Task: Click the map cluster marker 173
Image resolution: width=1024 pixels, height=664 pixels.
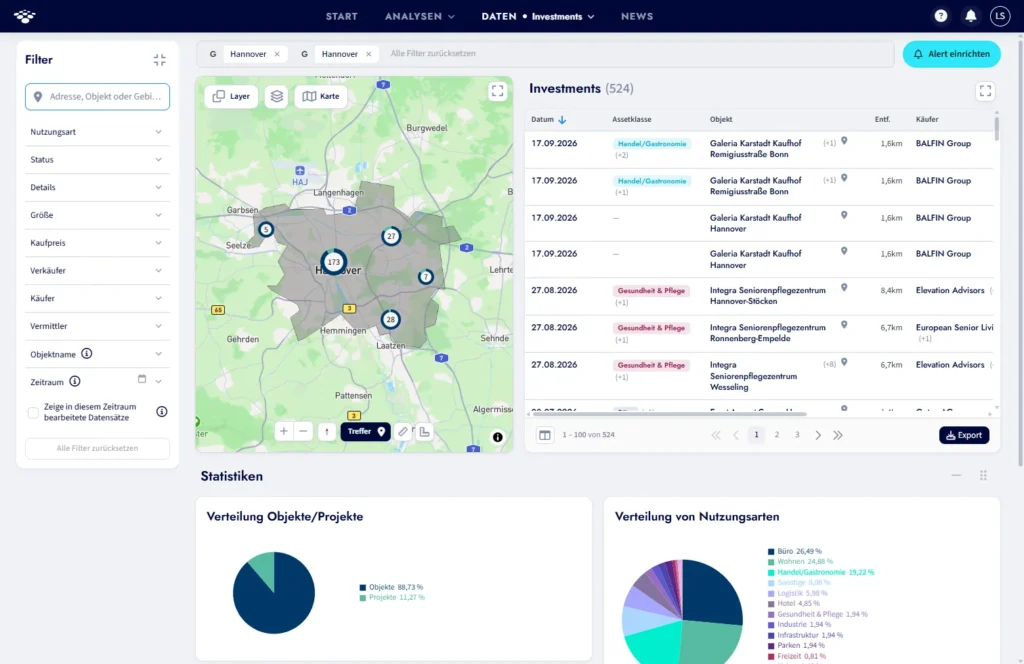Action: coord(334,262)
